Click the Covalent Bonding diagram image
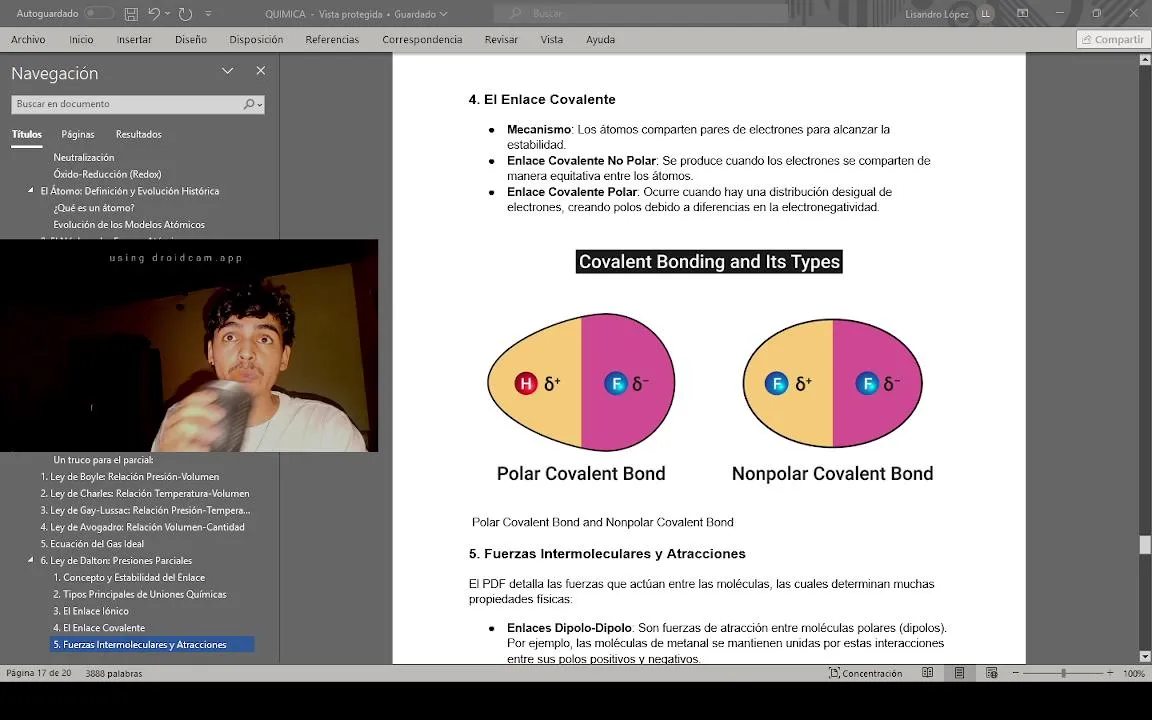 click(x=709, y=367)
